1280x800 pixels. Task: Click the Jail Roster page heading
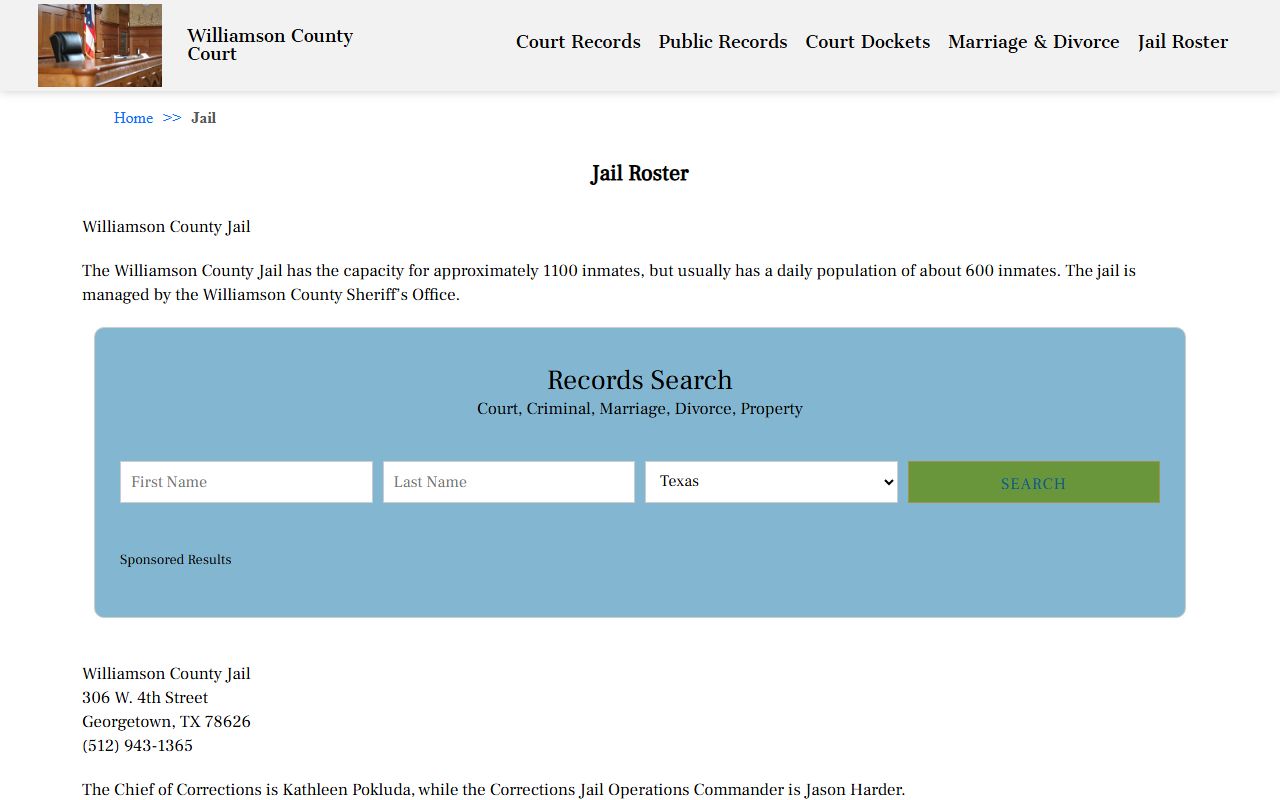pyautogui.click(x=640, y=174)
